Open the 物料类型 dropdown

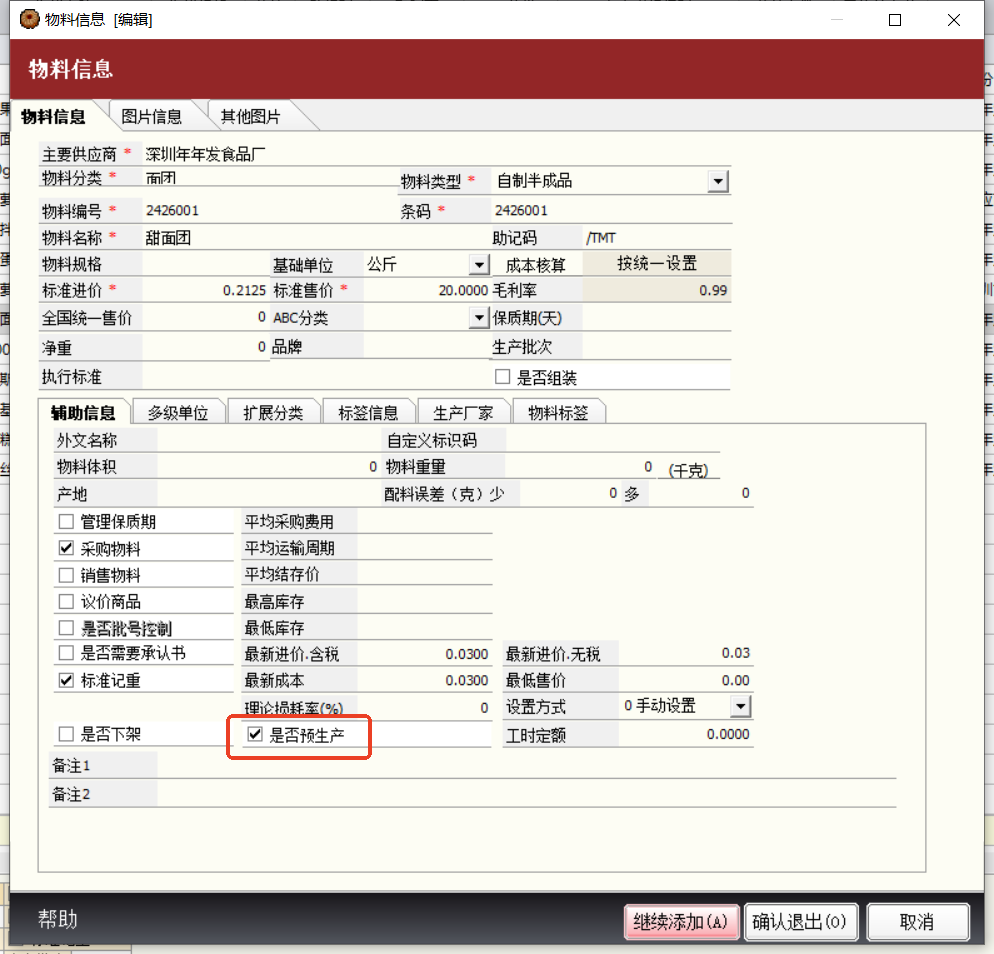718,181
